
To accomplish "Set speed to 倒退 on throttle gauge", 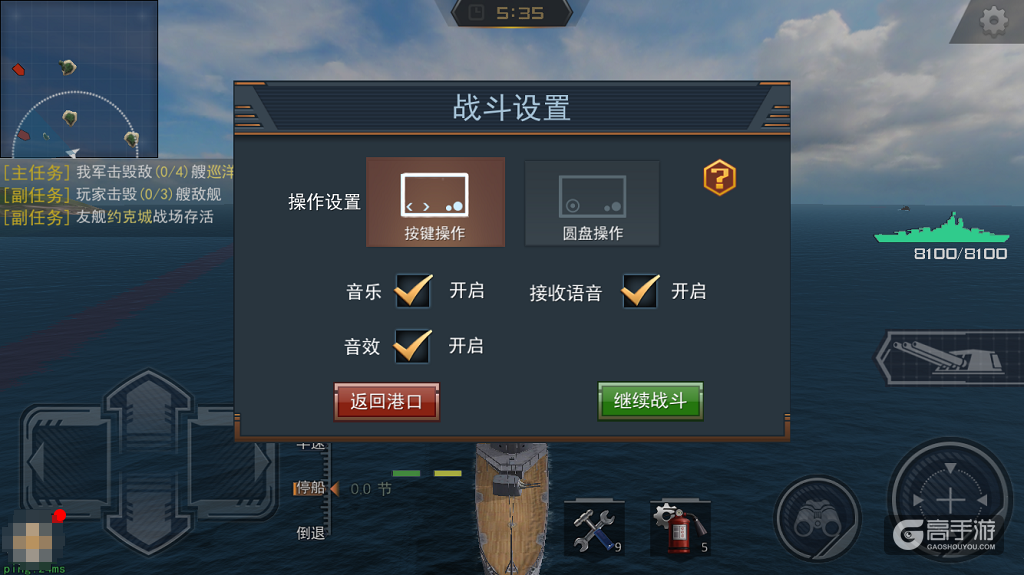I will (311, 533).
